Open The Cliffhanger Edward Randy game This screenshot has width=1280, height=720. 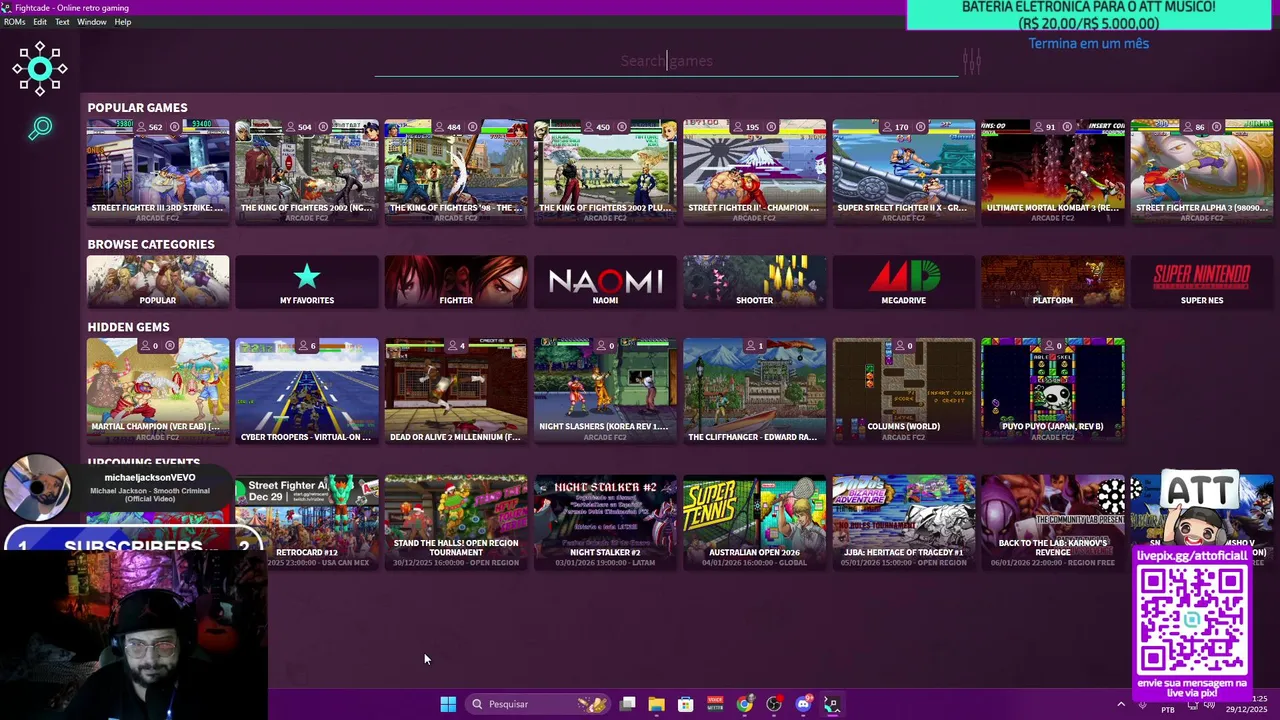(754, 390)
